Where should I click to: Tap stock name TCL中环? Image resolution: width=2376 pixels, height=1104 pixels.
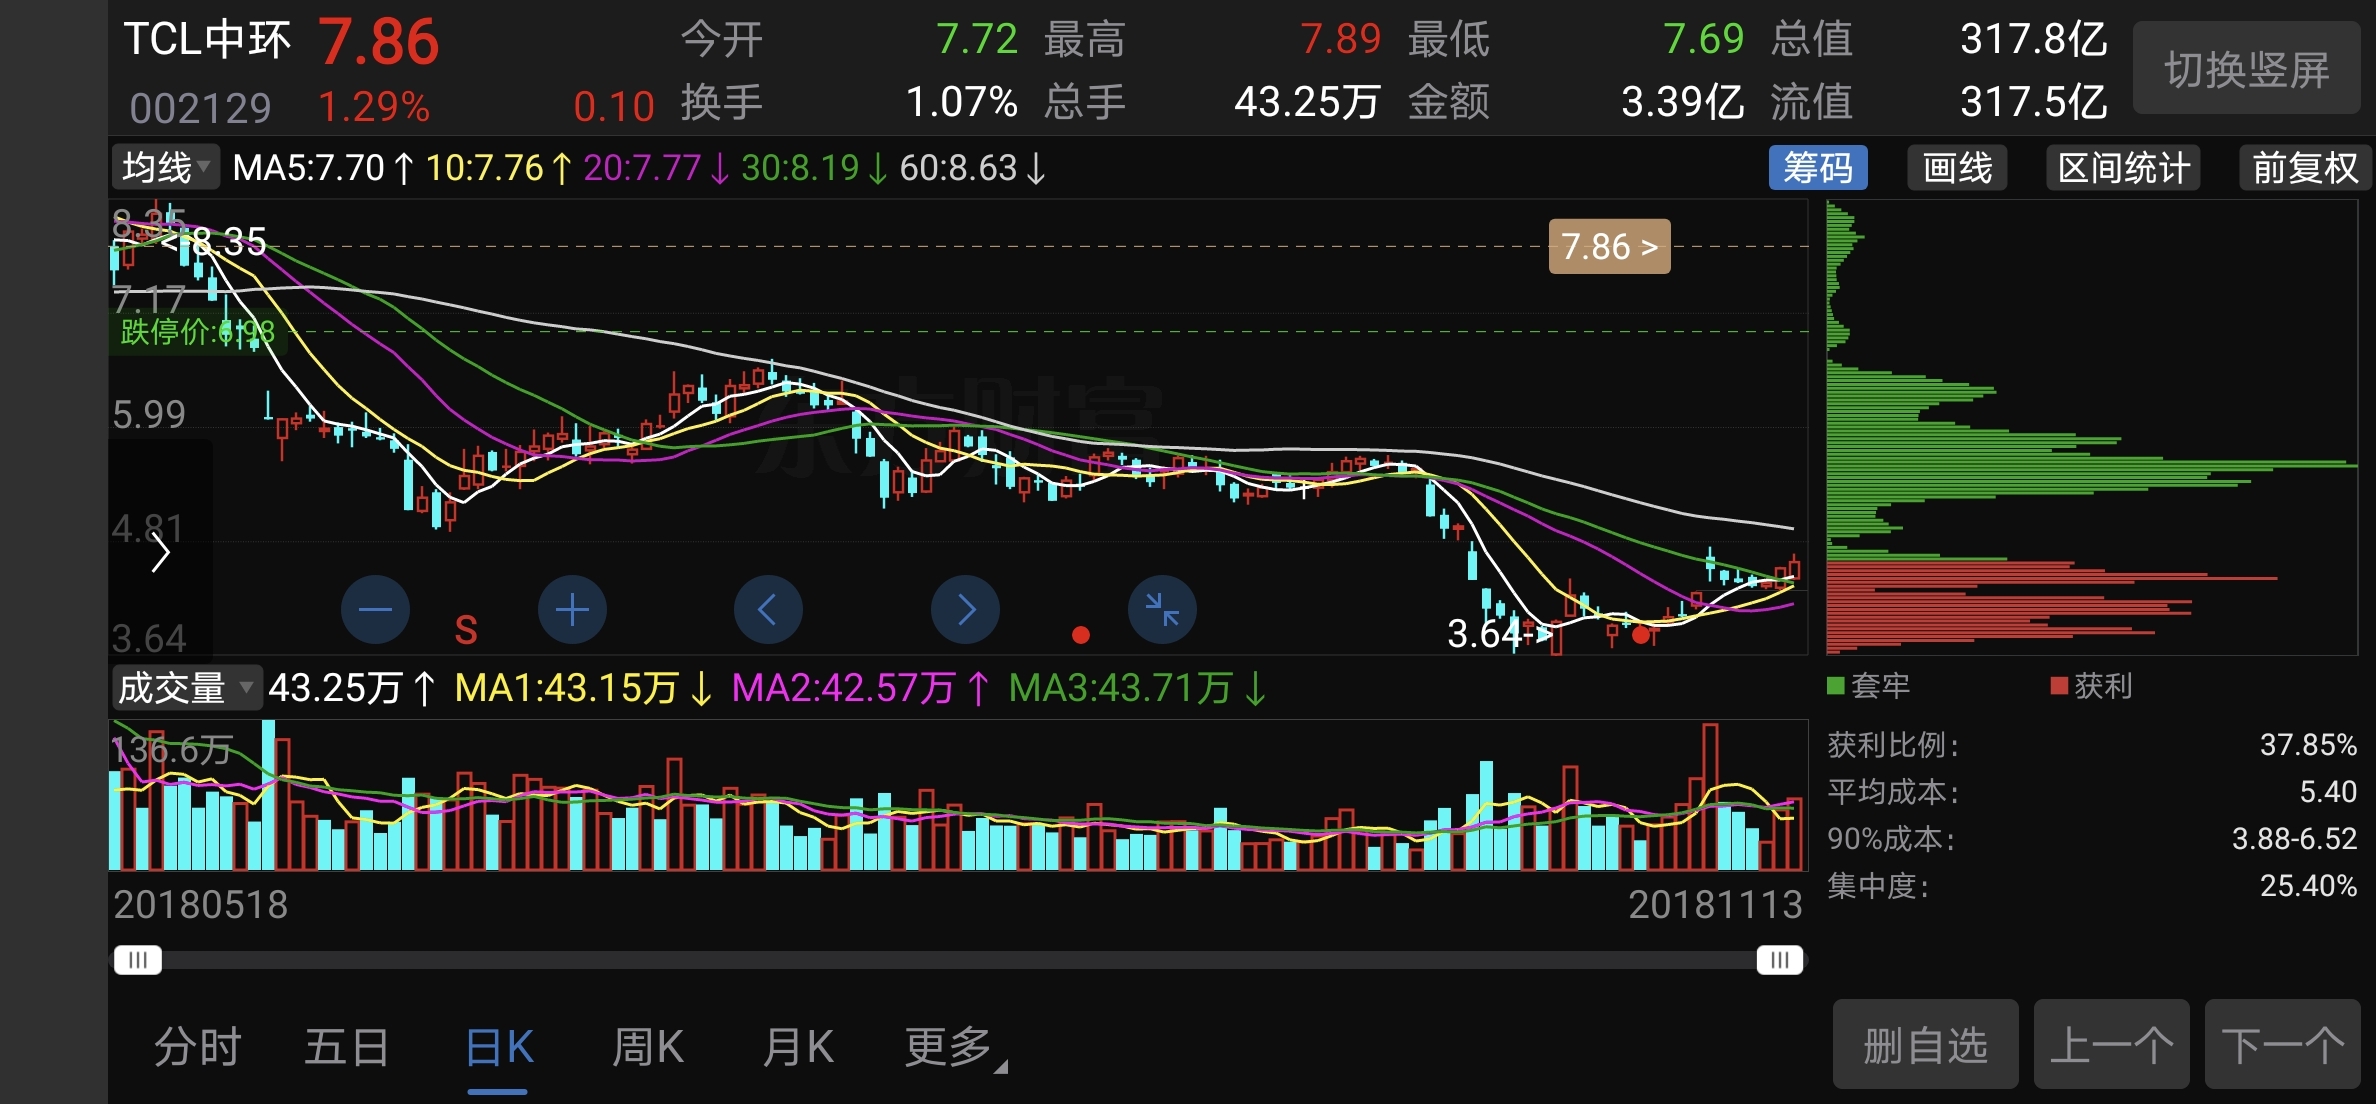point(207,40)
